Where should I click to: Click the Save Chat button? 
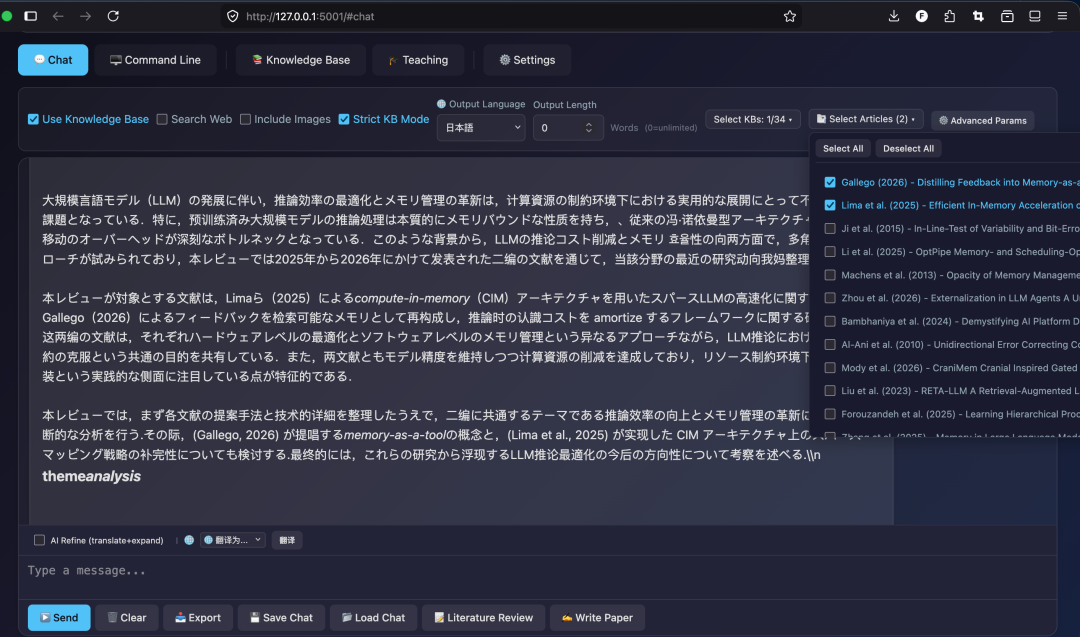(281, 618)
